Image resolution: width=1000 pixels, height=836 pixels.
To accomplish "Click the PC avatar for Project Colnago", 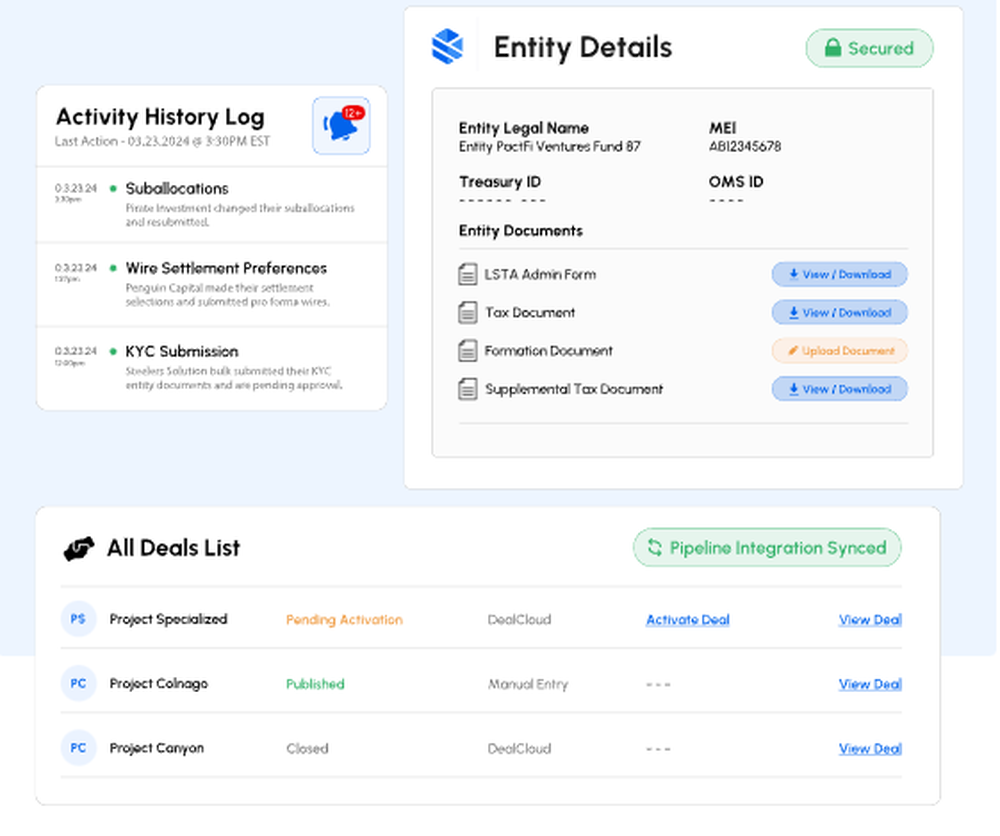I will (78, 683).
